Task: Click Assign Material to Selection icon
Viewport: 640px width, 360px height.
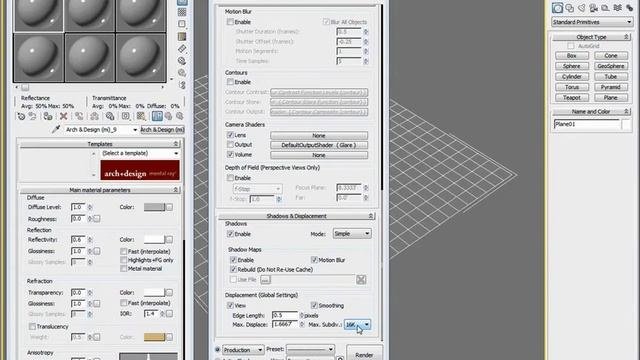Action: click(x=48, y=116)
